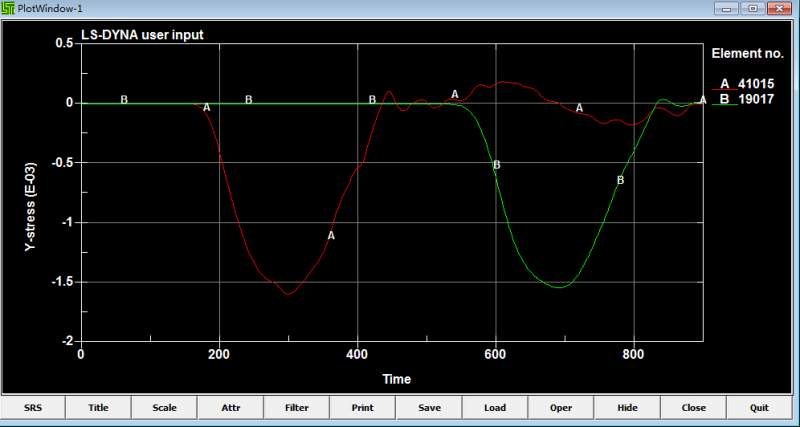Click the 'Element no.' legend heading
This screenshot has width=800, height=427.
[747, 54]
